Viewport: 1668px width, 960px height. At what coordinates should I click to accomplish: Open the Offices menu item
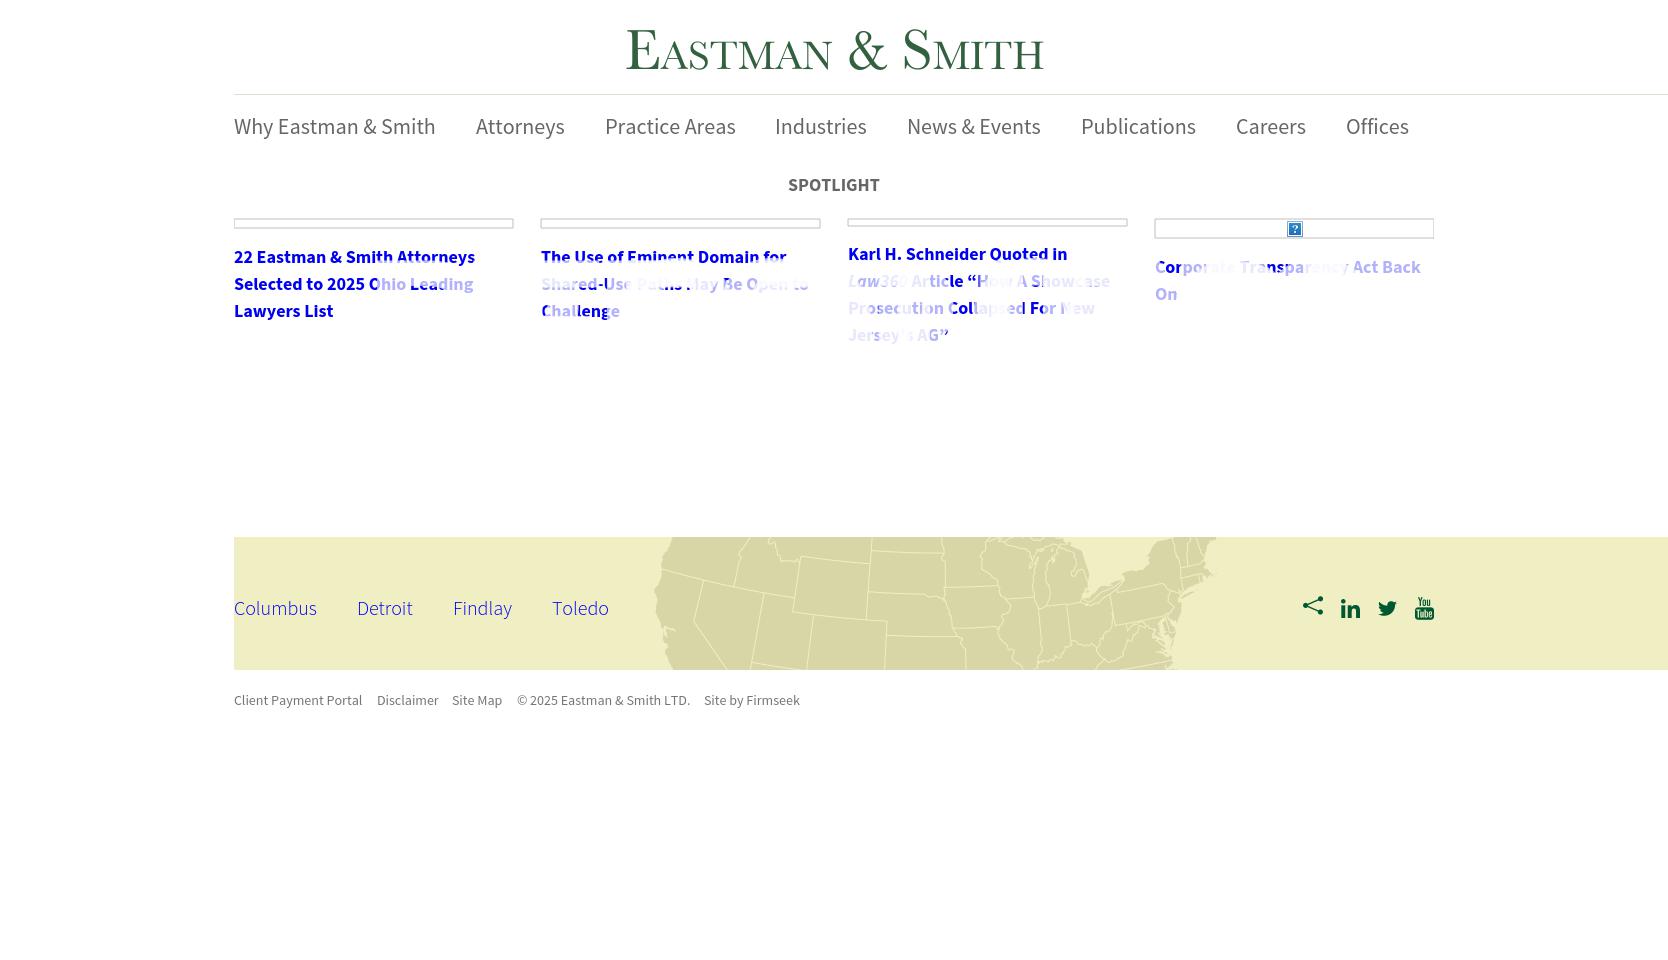1377,127
